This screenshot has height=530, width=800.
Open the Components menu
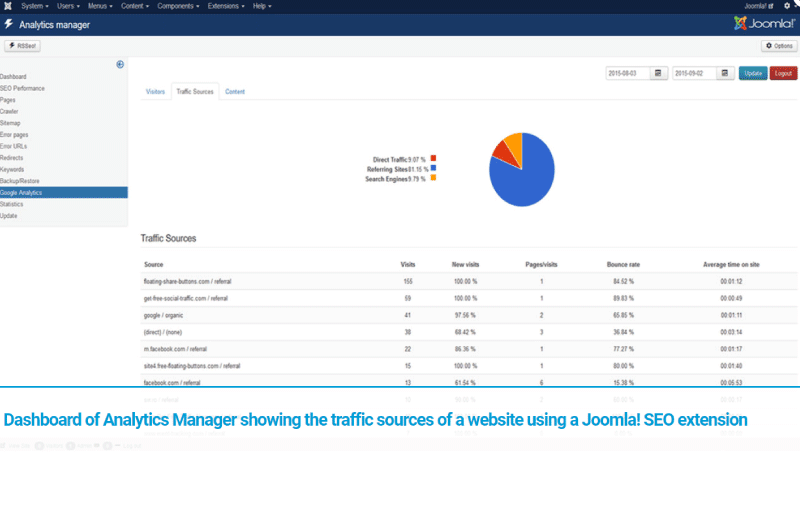click(178, 6)
